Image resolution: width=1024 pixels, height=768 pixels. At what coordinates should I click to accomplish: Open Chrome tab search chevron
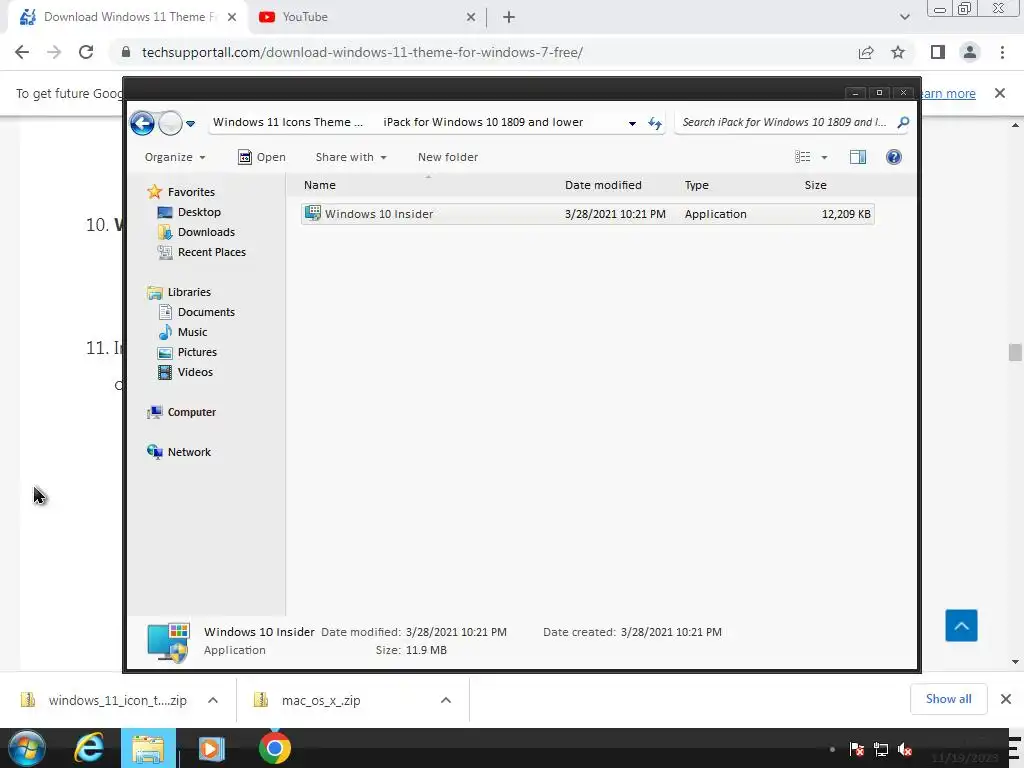[904, 17]
